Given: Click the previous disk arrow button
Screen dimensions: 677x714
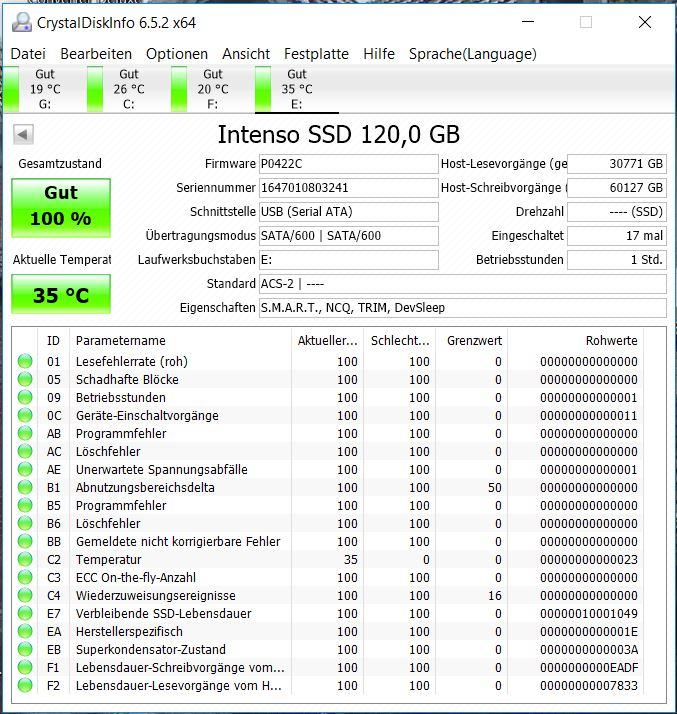Looking at the screenshot, I should click(23, 134).
